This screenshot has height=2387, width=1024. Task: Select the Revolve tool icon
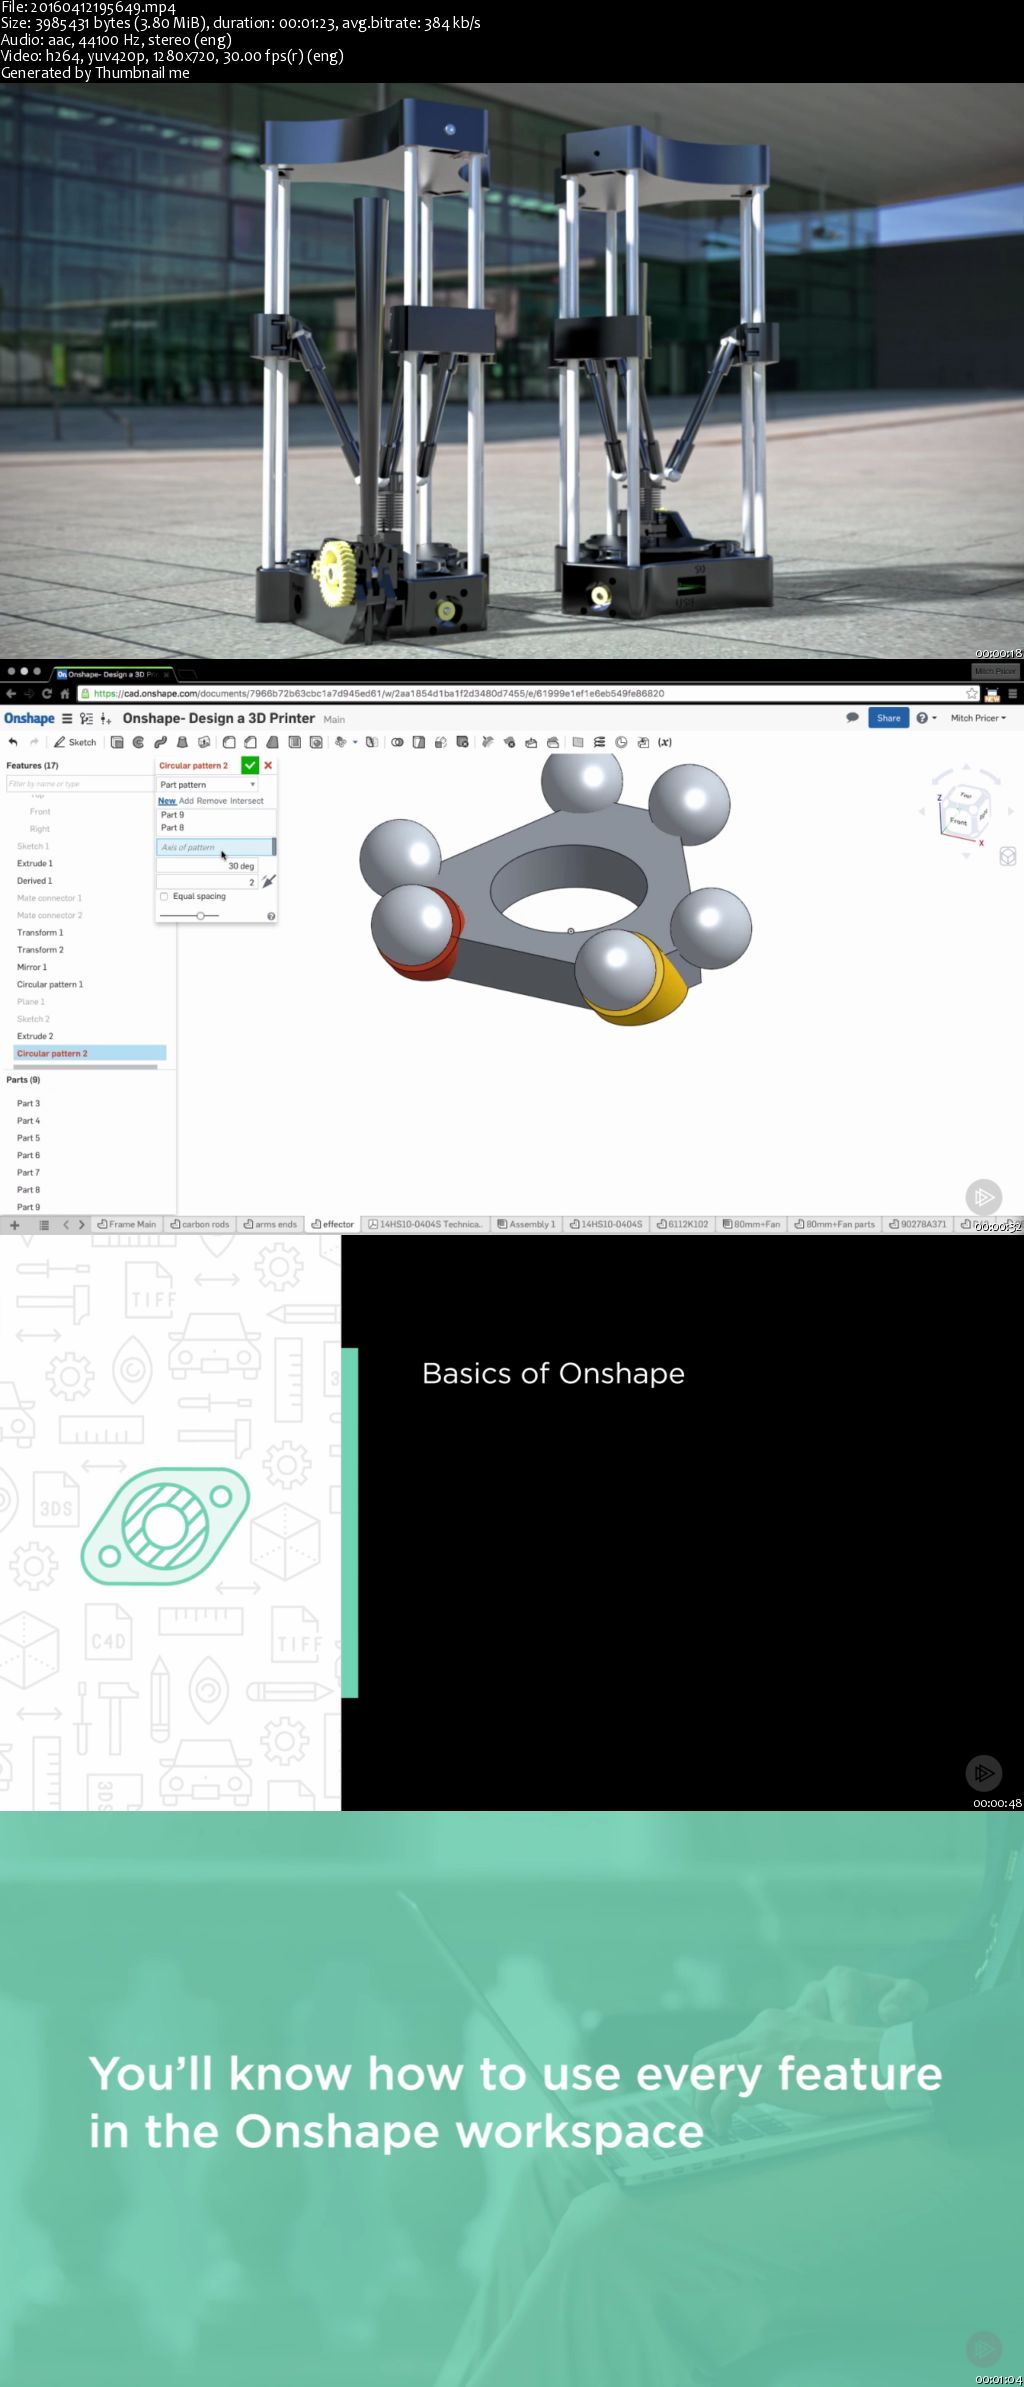[138, 742]
